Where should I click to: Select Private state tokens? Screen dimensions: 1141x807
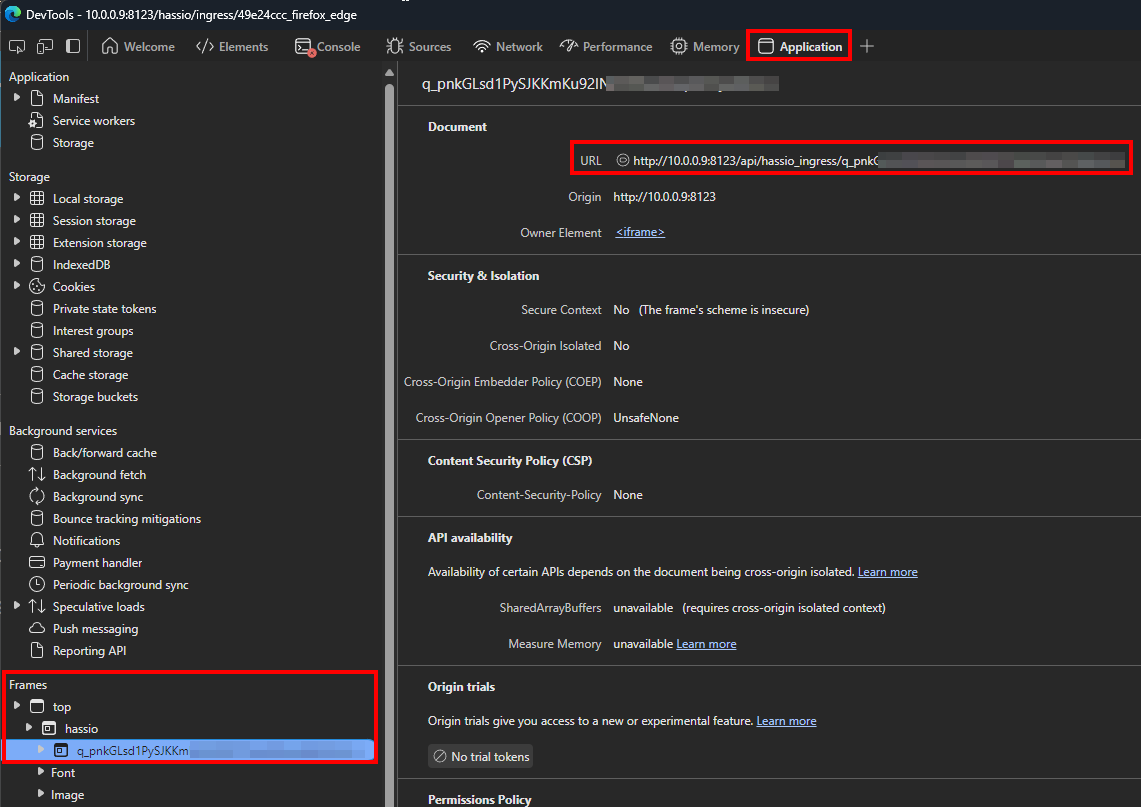tap(104, 309)
